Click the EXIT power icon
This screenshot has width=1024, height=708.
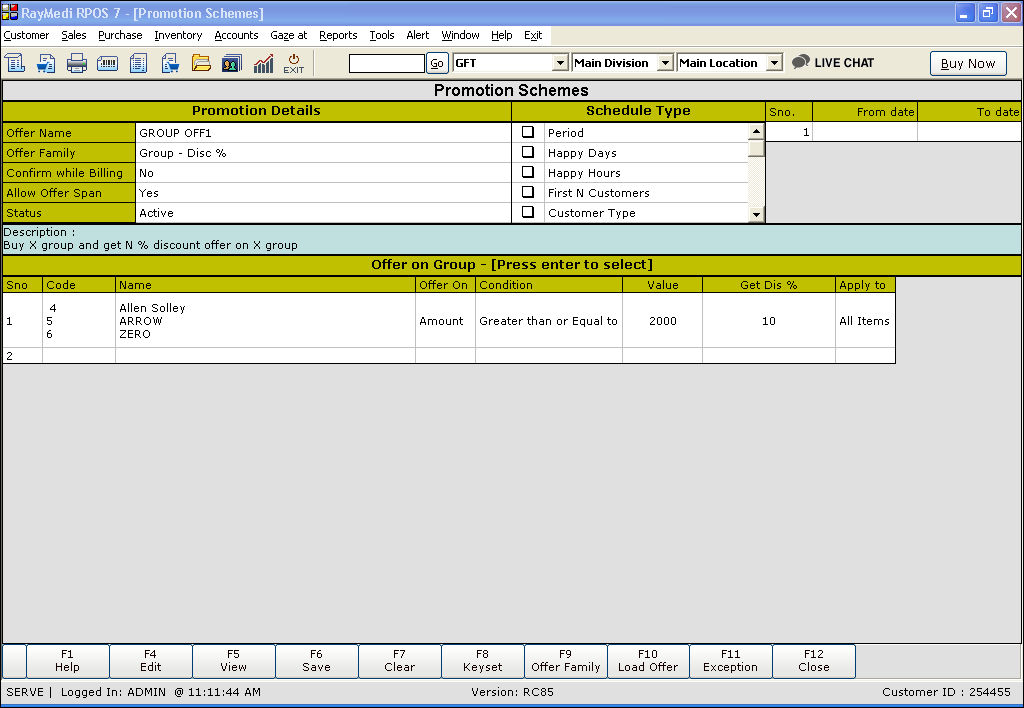point(293,64)
